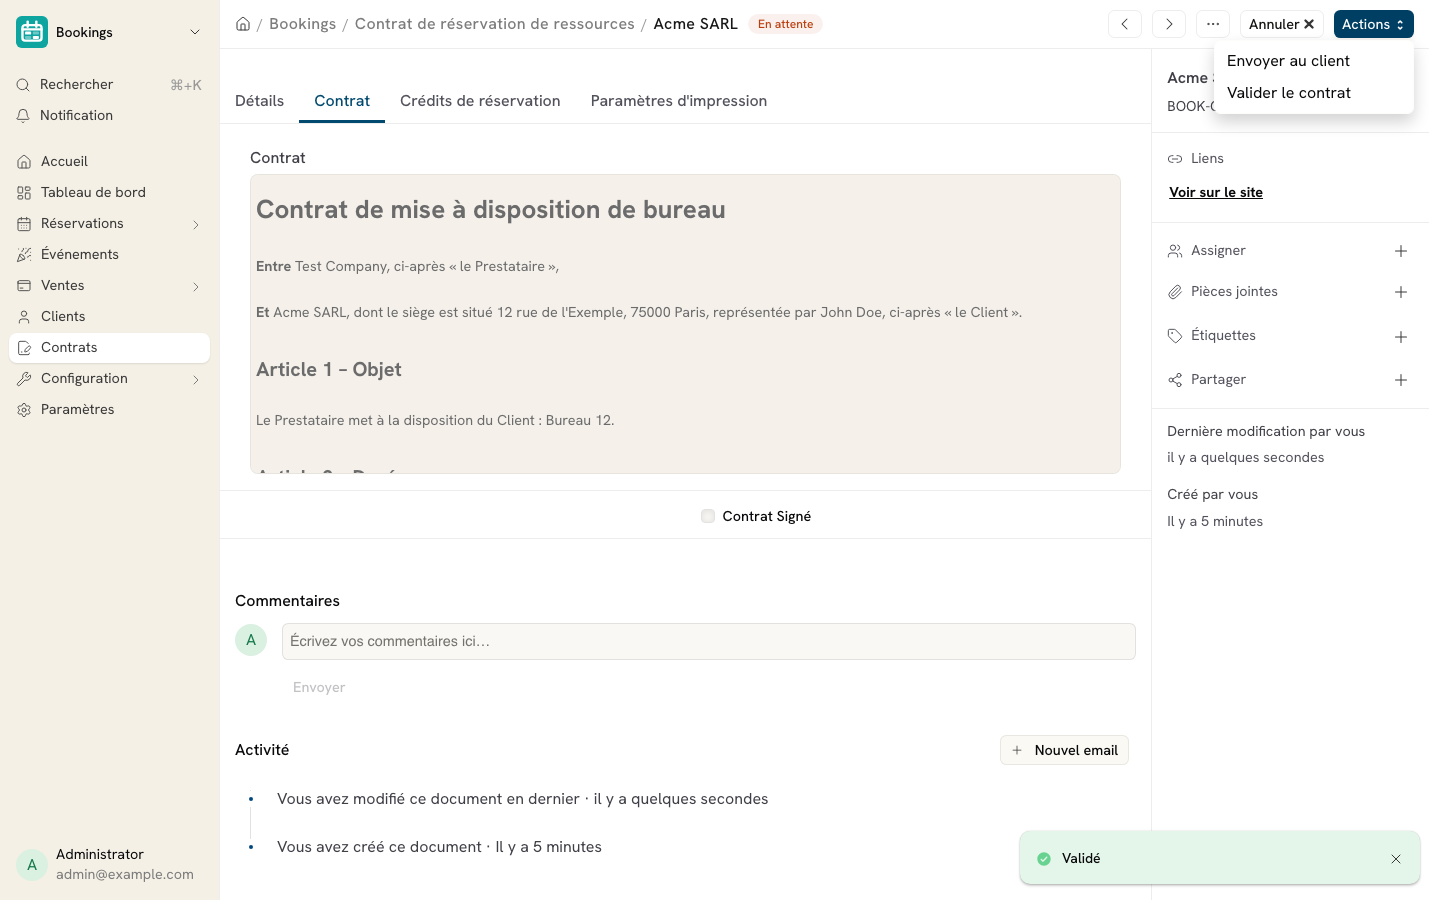Click the Article 1 – Objet heading

(x=329, y=370)
